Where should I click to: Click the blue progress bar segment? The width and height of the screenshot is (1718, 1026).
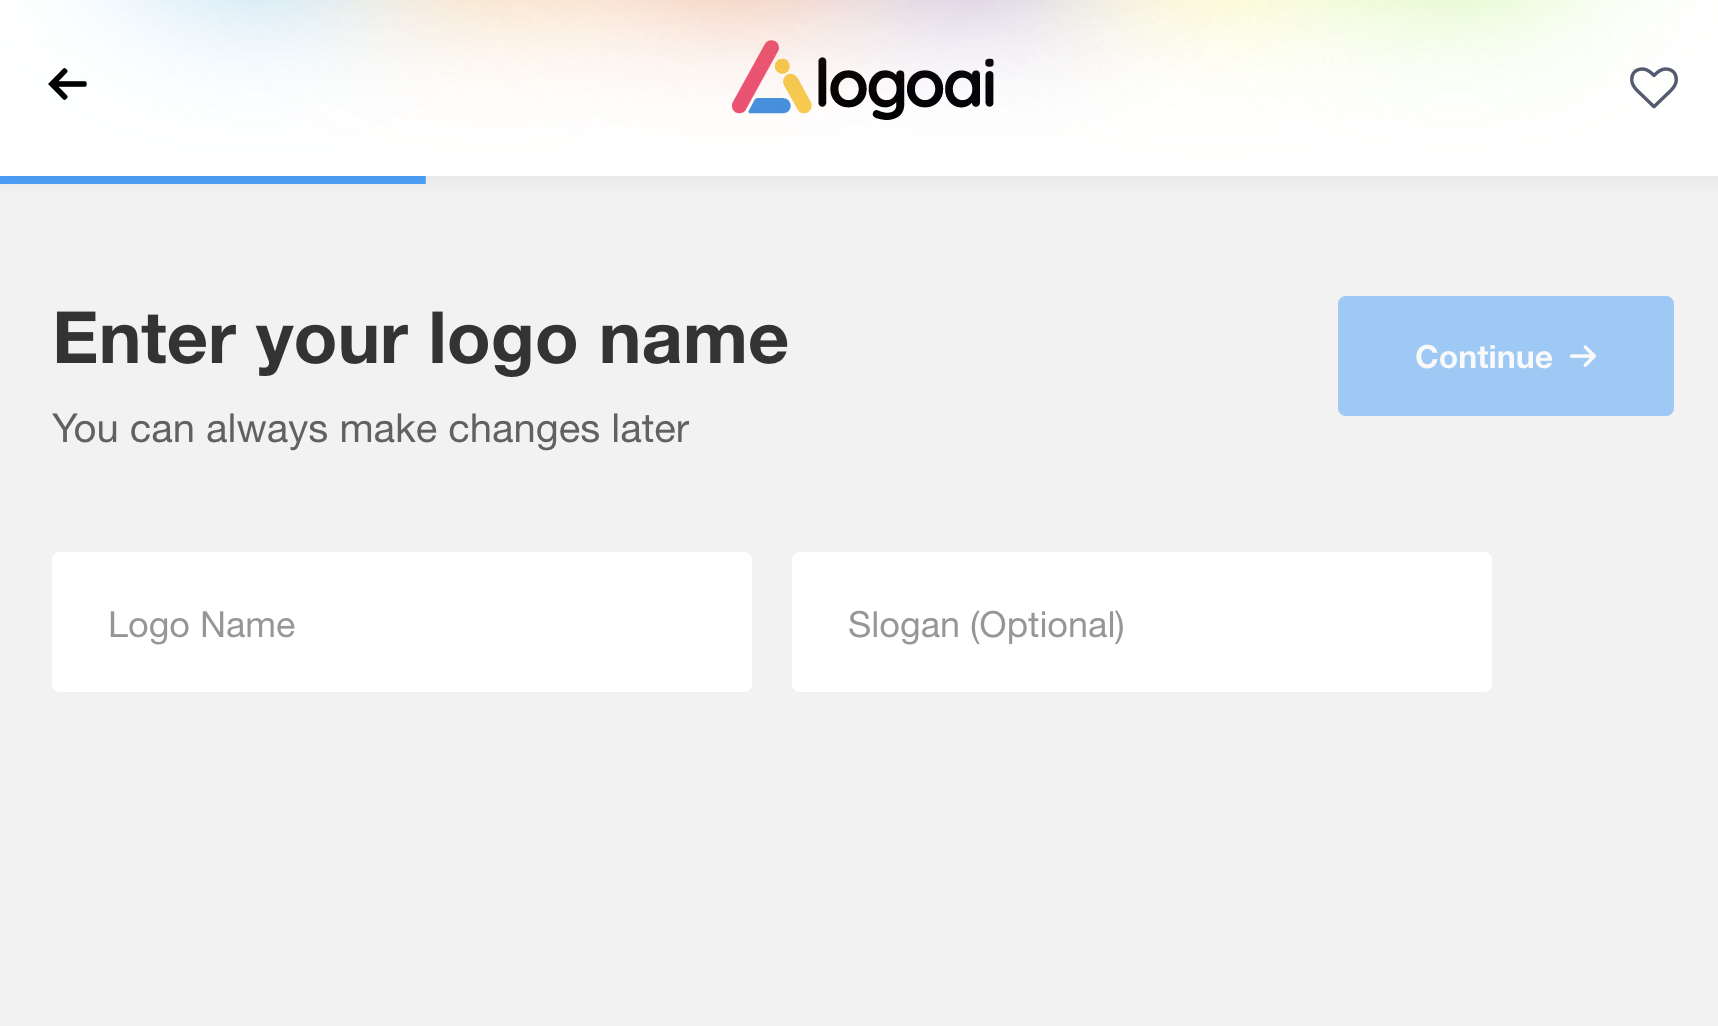212,180
